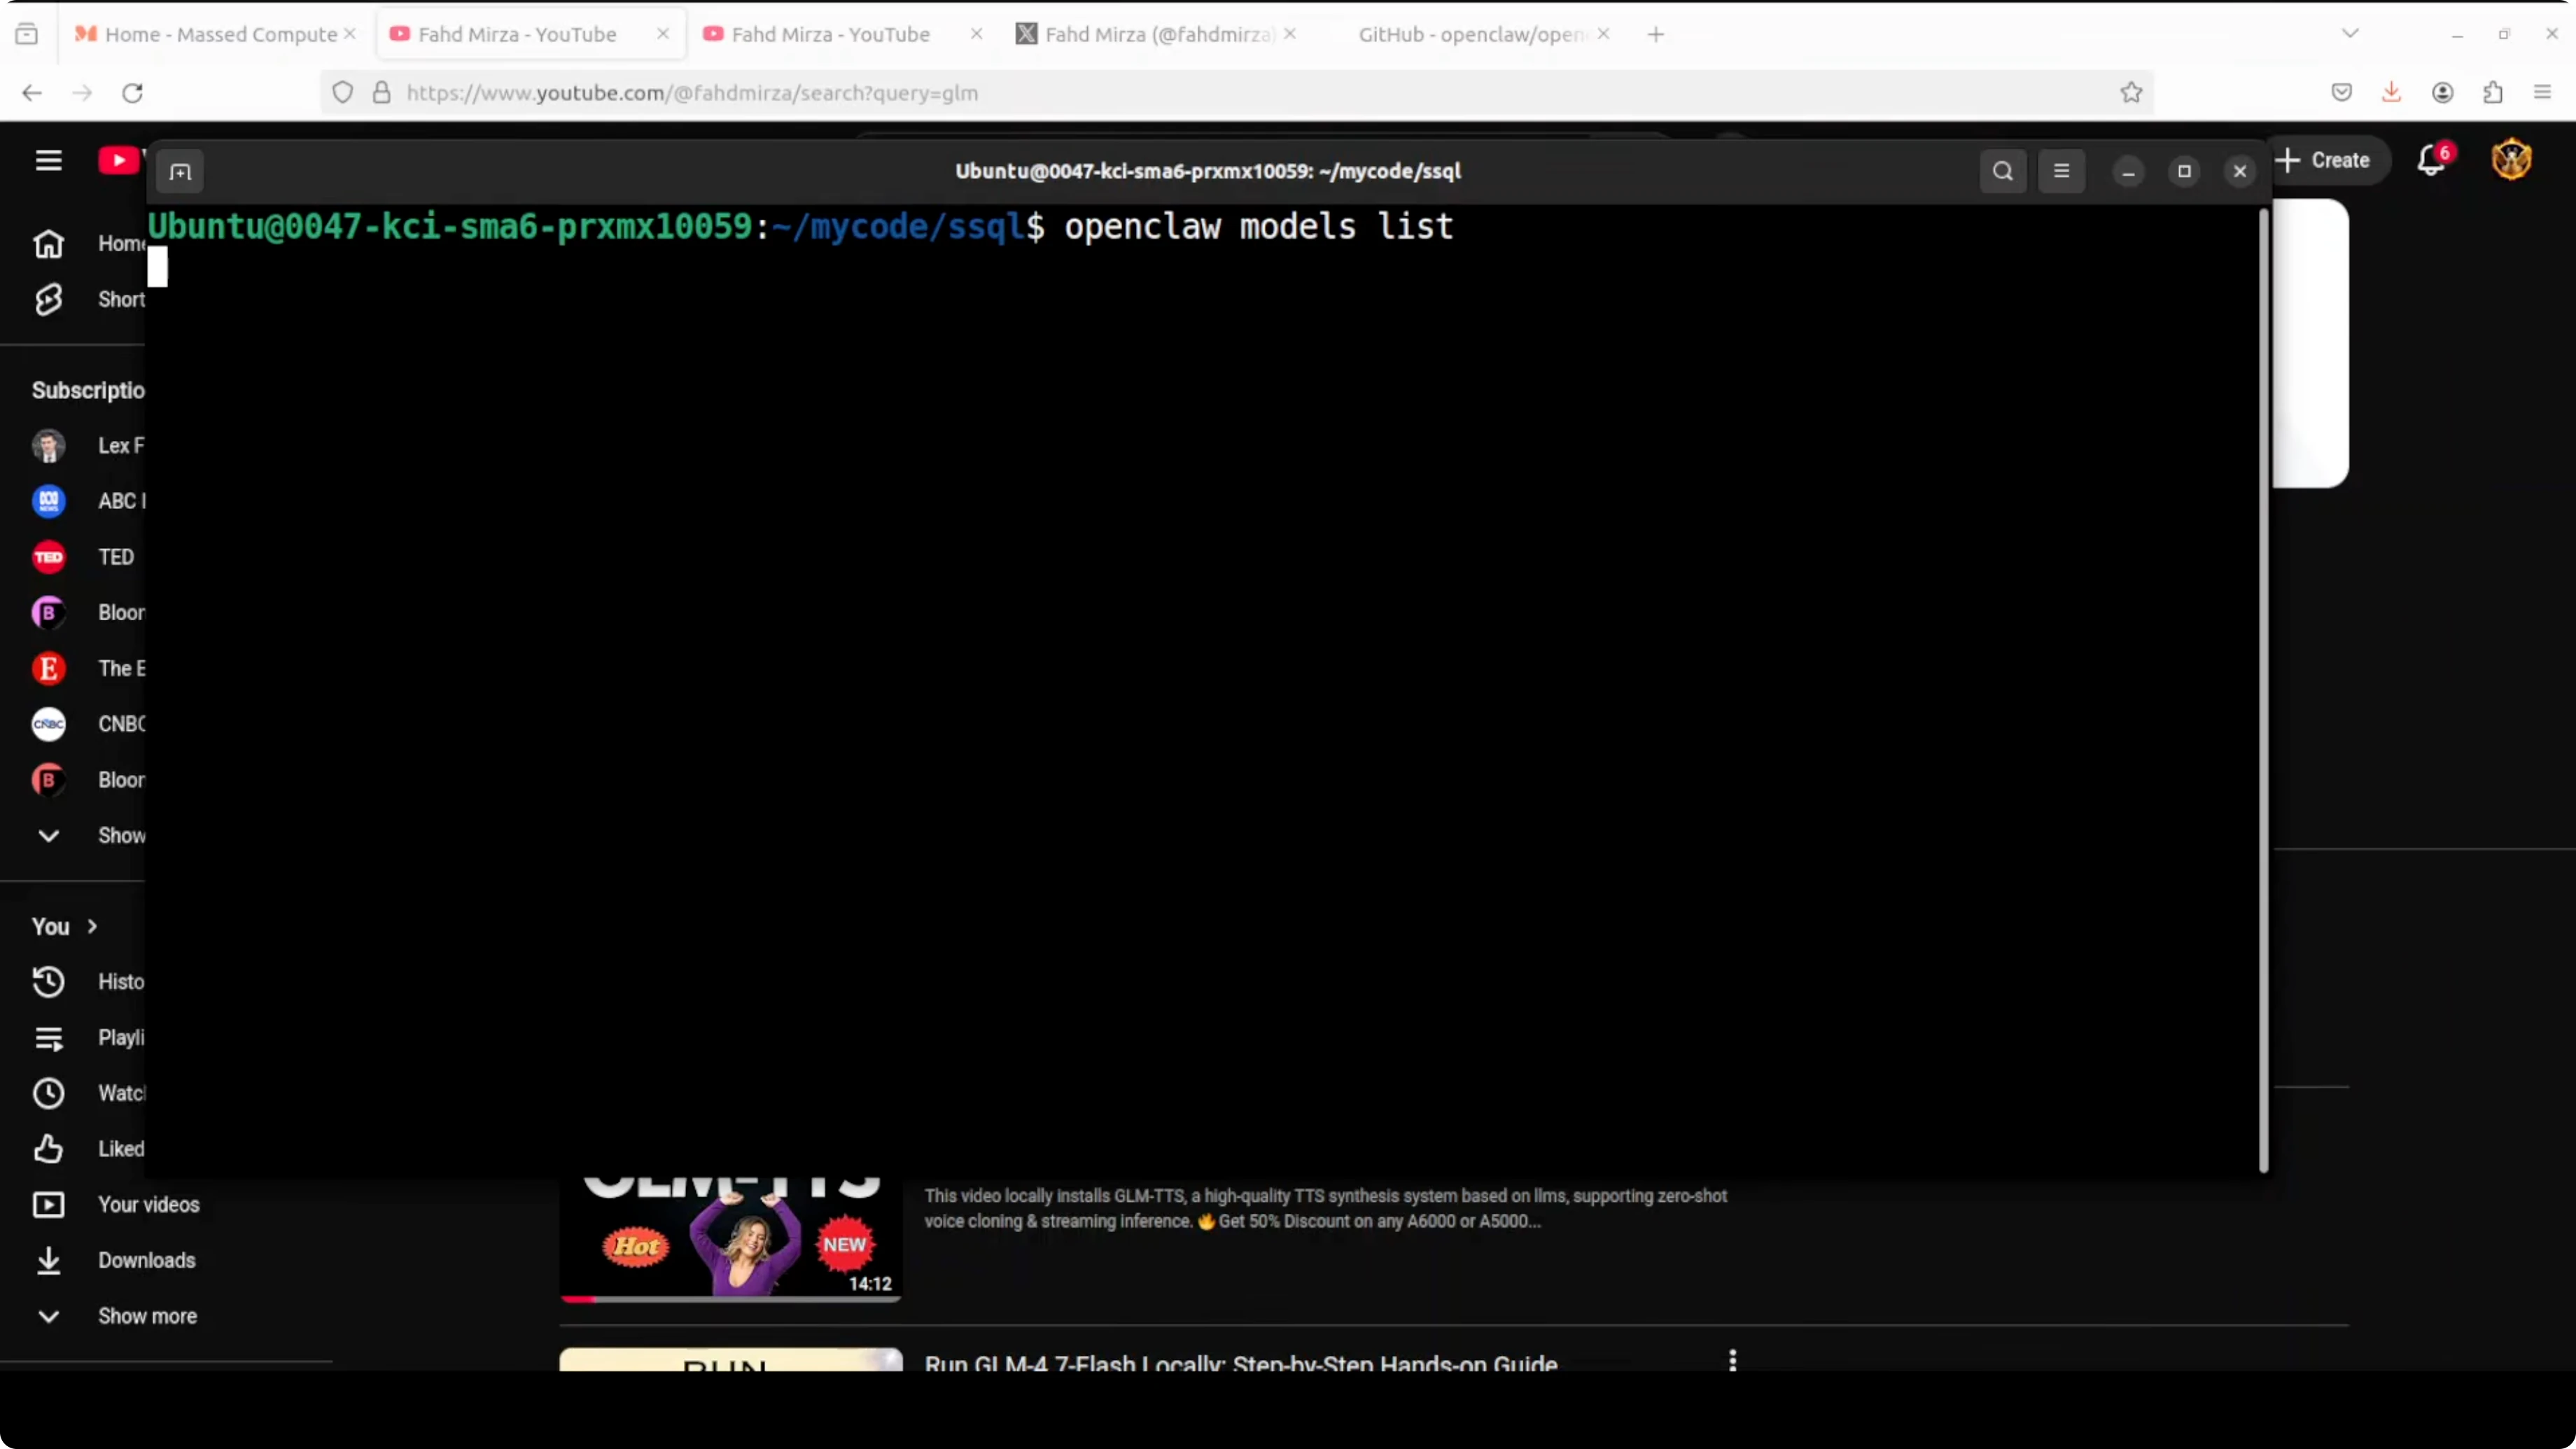Open Firefox downloads panel icon
Screen dimensions: 2576x1449
(2391, 93)
